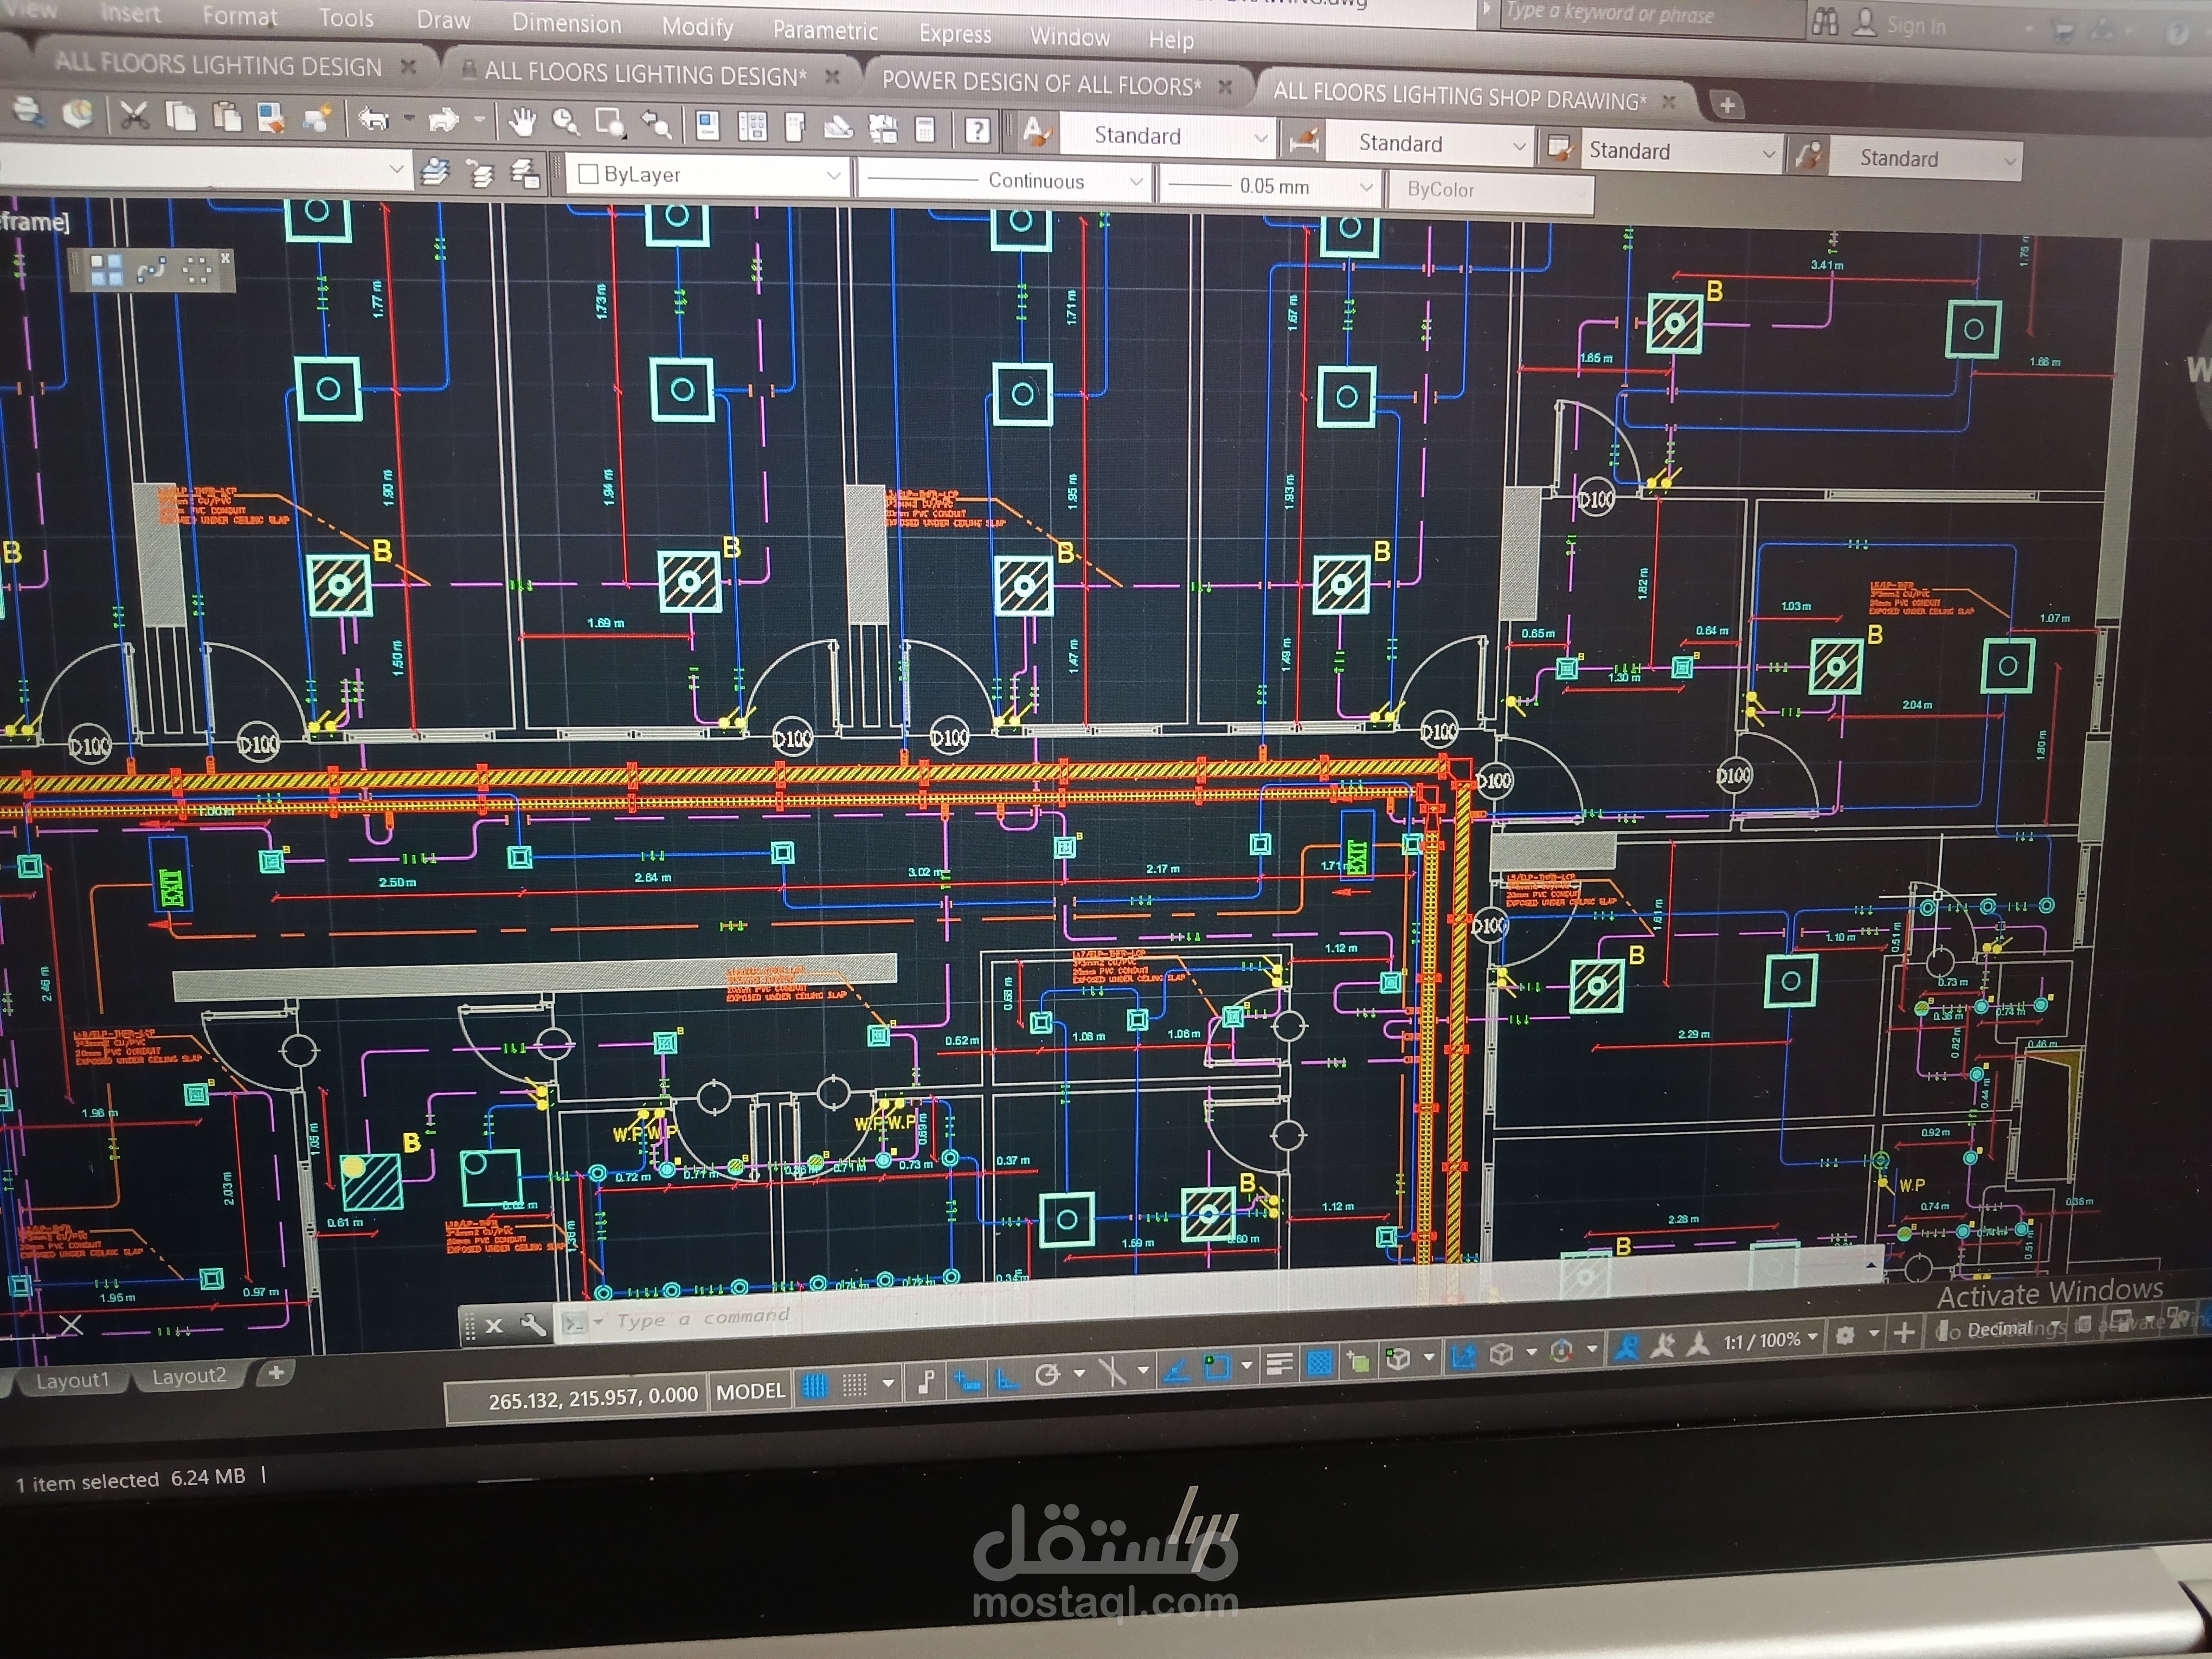Click the ByLayer color swatch box
This screenshot has height=1659, width=2212.
[x=588, y=174]
